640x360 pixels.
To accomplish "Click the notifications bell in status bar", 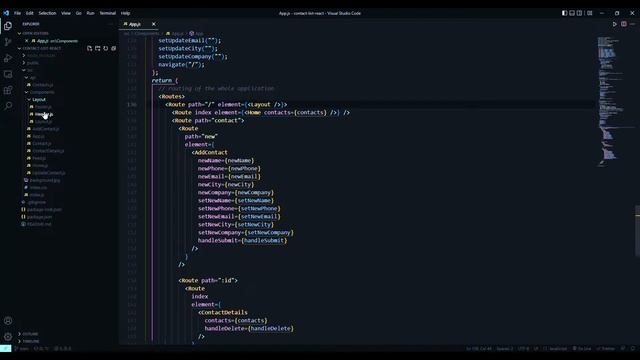I will tap(633, 349).
